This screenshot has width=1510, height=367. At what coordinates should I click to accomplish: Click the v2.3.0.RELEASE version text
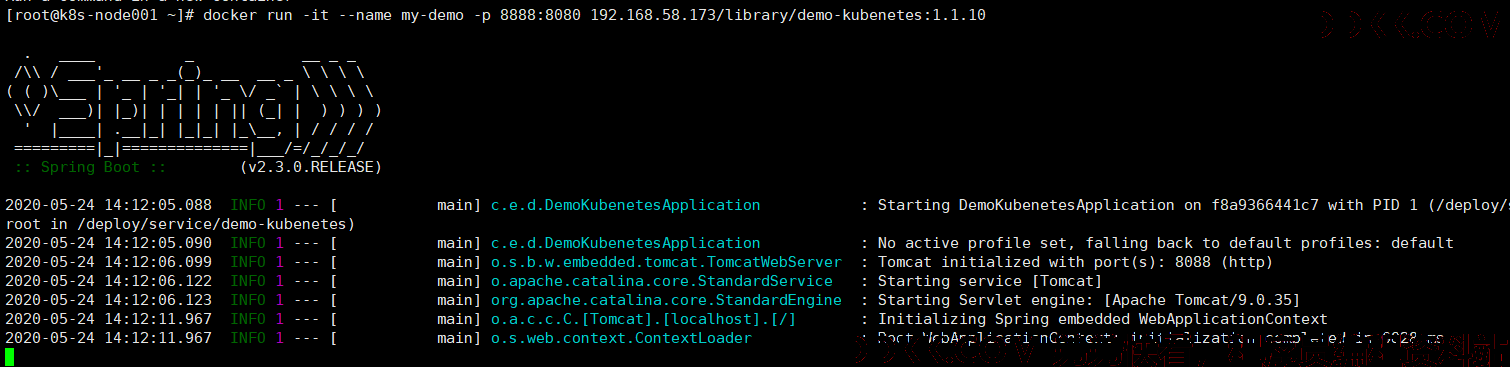click(311, 166)
